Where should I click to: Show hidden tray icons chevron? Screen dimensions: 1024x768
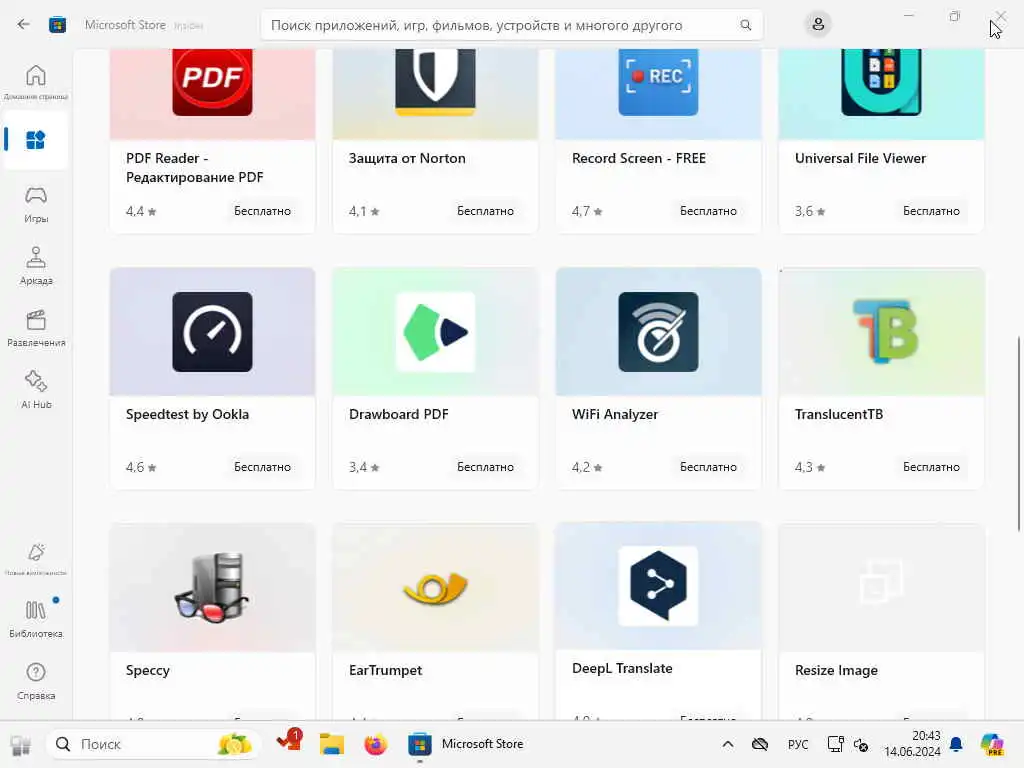coord(728,744)
